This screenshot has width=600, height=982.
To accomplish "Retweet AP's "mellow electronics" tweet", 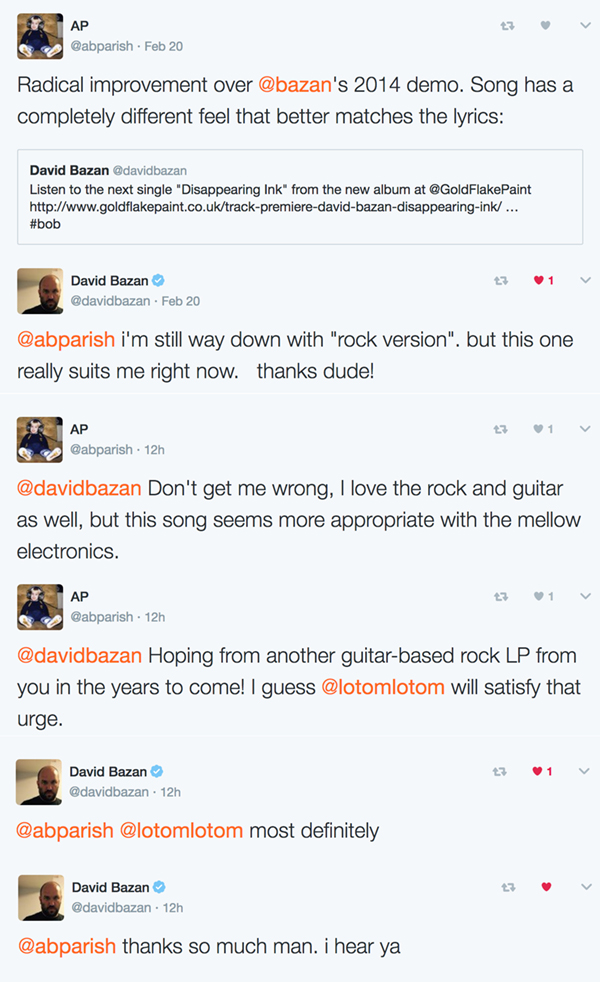I will point(501,429).
